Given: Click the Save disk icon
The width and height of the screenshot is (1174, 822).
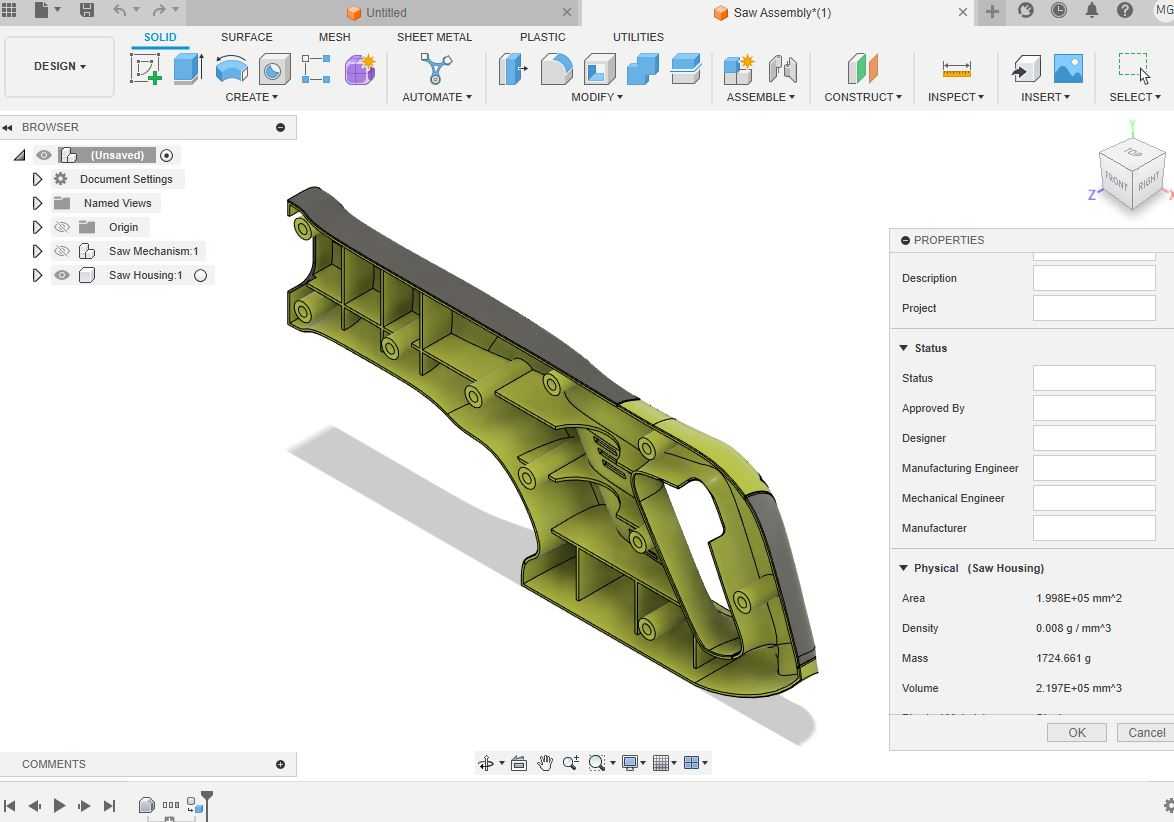Looking at the screenshot, I should coord(87,10).
